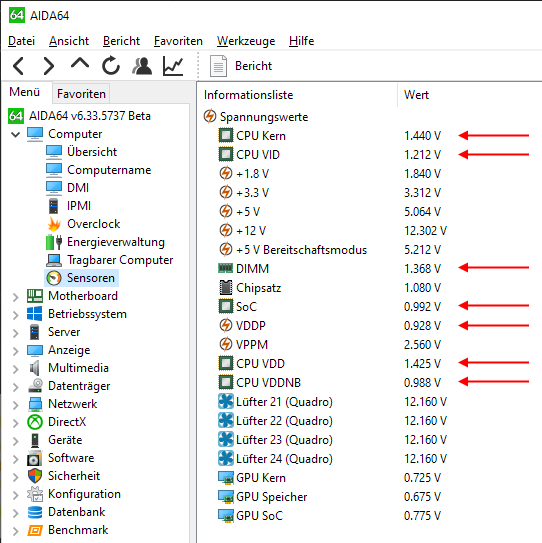This screenshot has width=542, height=543.
Task: Select IPMI in the tree
Action: point(79,206)
